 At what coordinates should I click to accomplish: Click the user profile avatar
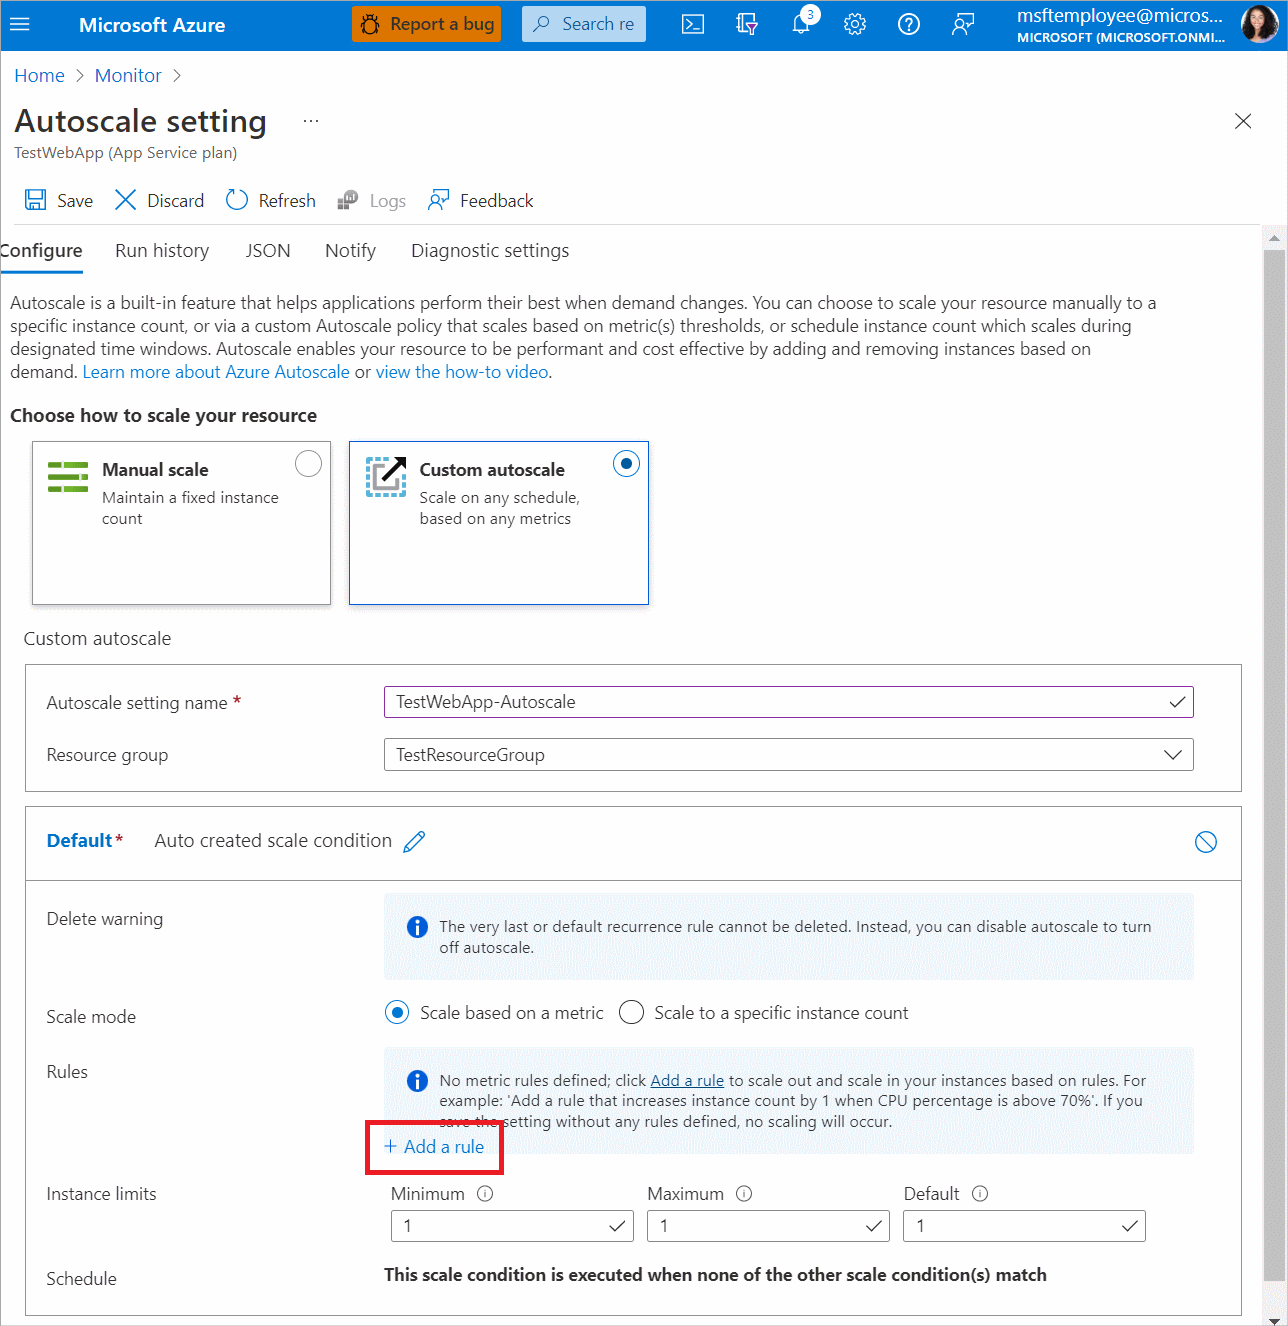[x=1259, y=24]
